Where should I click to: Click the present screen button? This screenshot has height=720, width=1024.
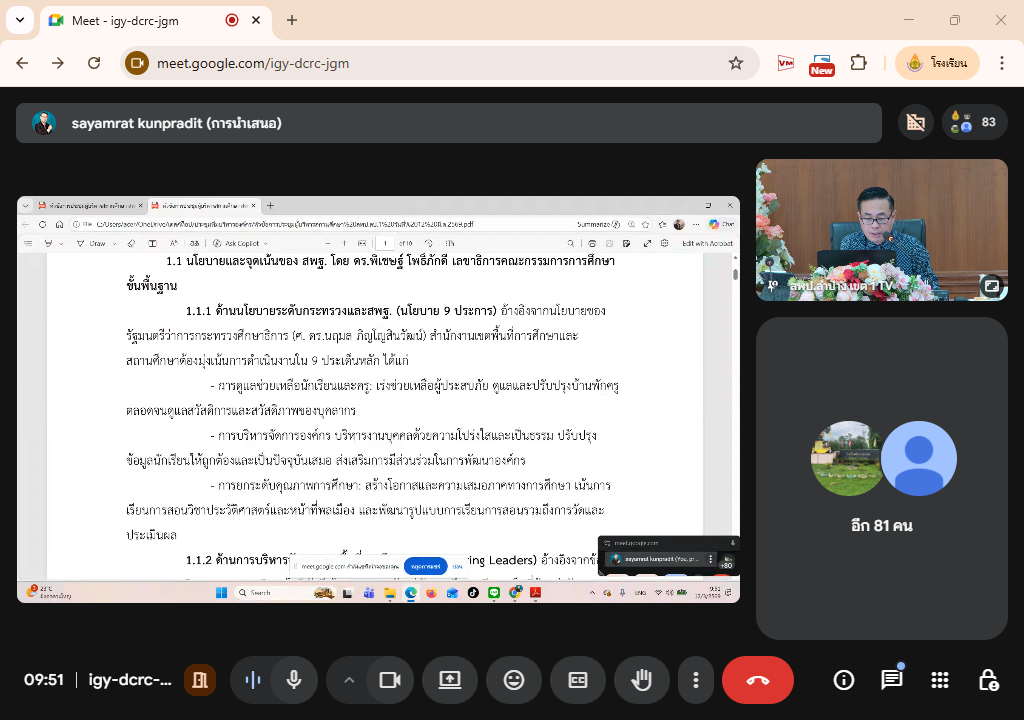pyautogui.click(x=450, y=680)
